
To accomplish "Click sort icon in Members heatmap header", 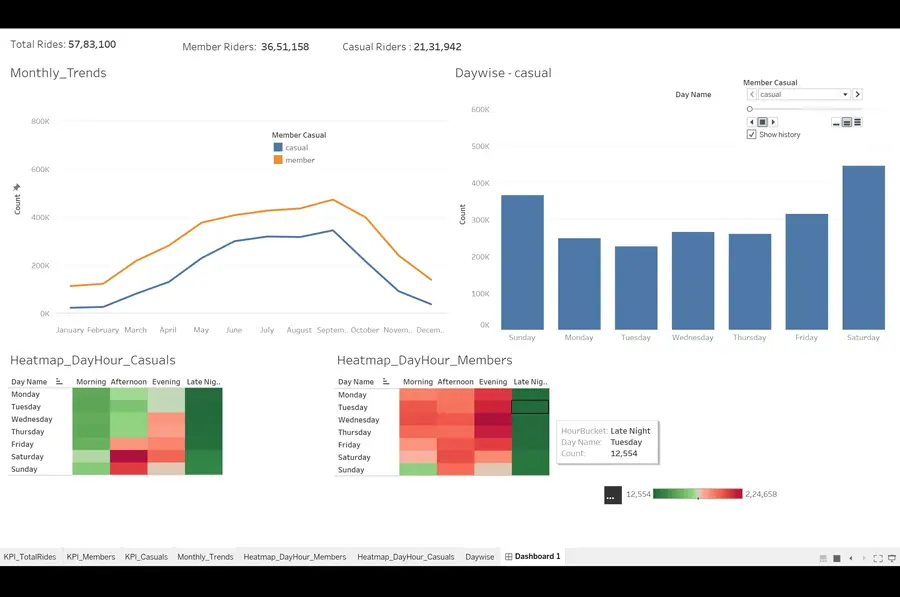I will 386,381.
